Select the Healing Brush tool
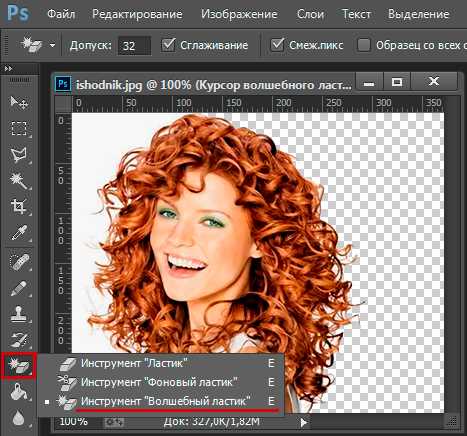Screen dimensions: 467x436 point(19,262)
